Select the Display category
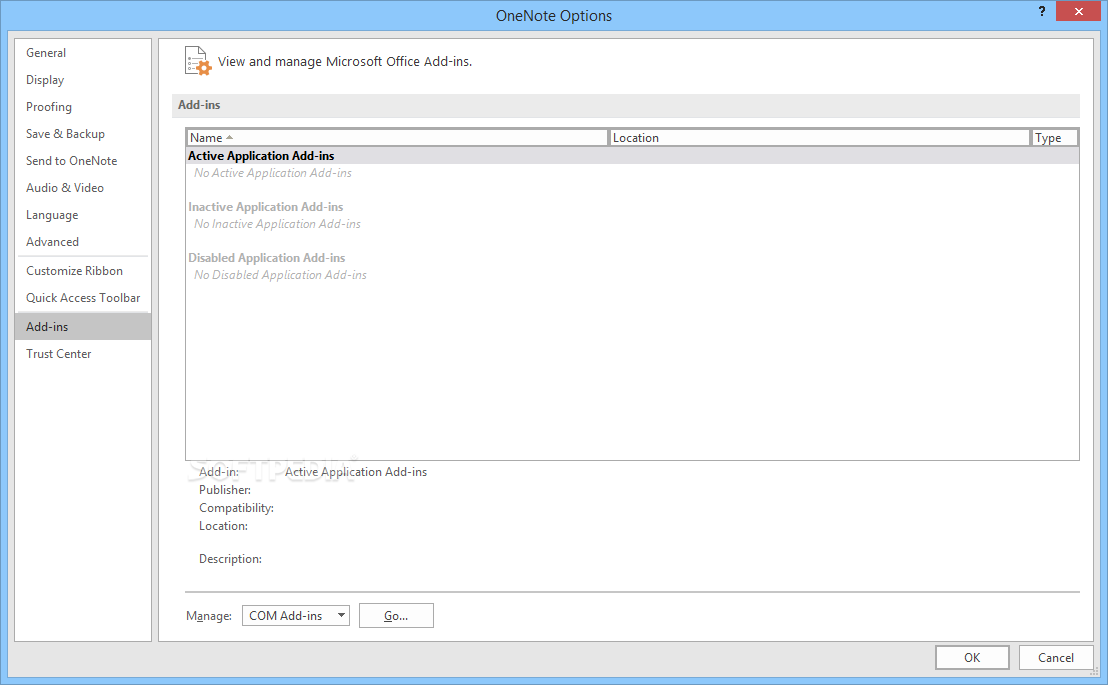 coord(83,80)
